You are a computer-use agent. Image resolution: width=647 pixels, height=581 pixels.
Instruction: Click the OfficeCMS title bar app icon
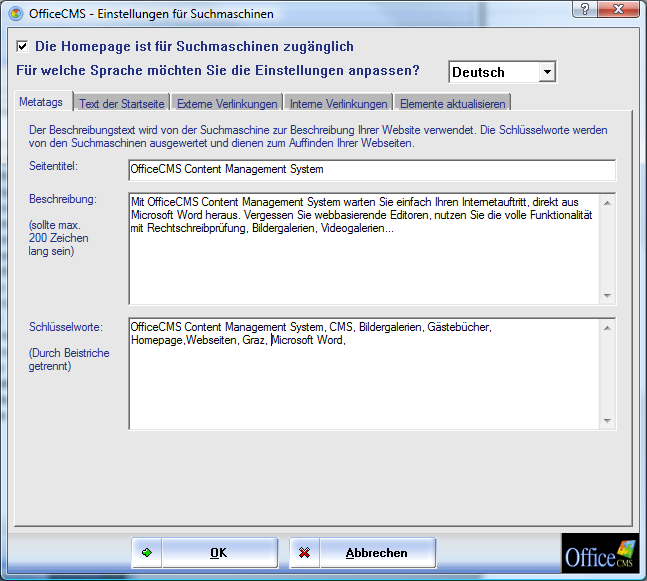pyautogui.click(x=16, y=14)
